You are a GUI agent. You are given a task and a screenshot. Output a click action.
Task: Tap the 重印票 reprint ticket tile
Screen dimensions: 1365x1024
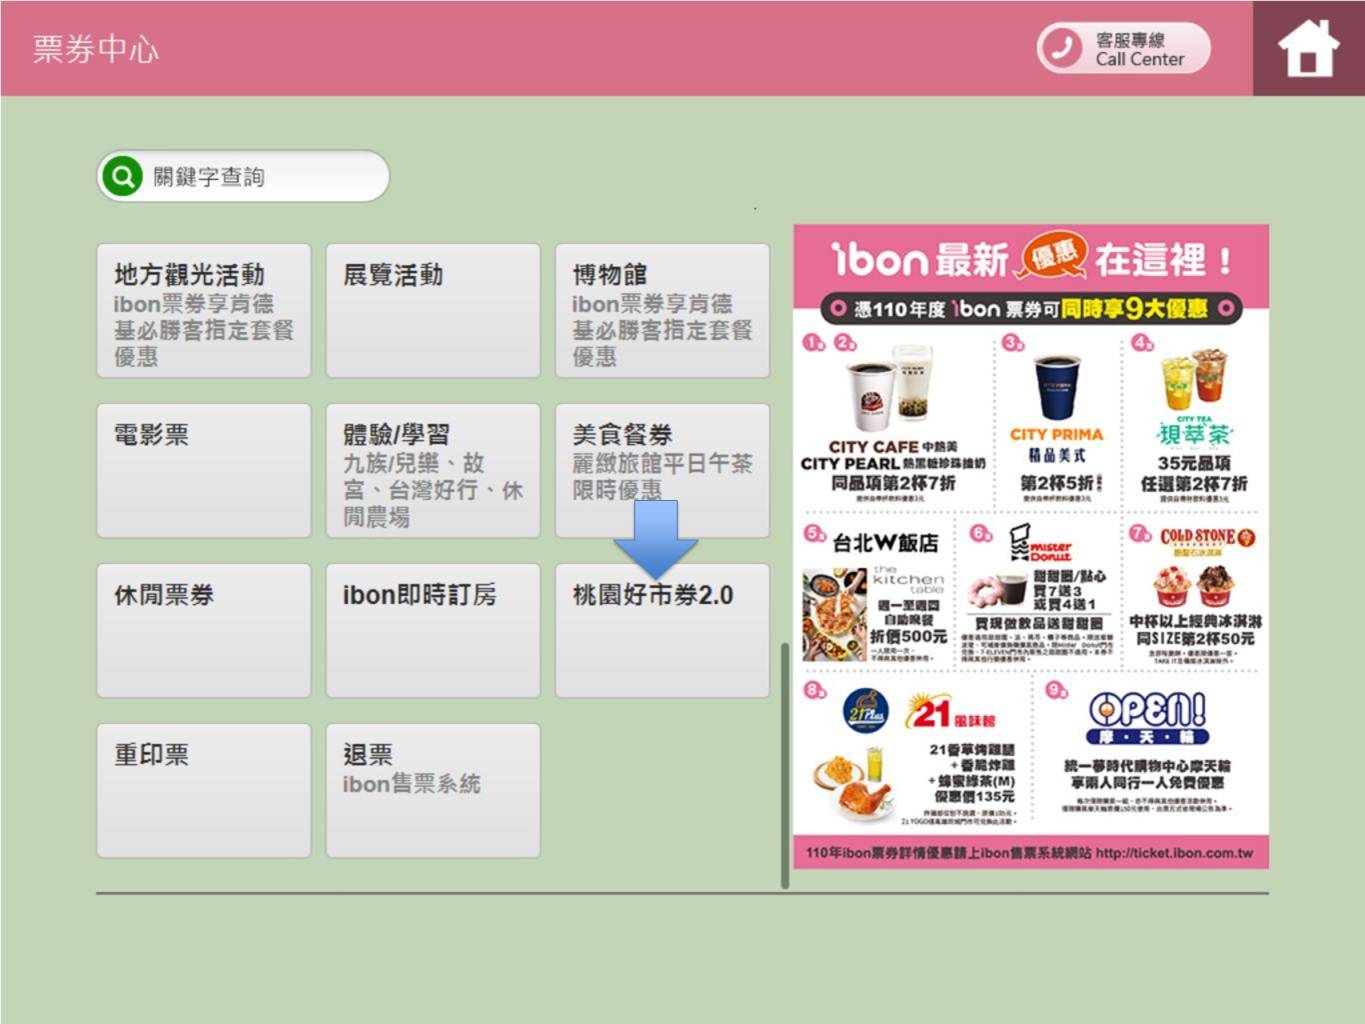pyautogui.click(x=204, y=791)
